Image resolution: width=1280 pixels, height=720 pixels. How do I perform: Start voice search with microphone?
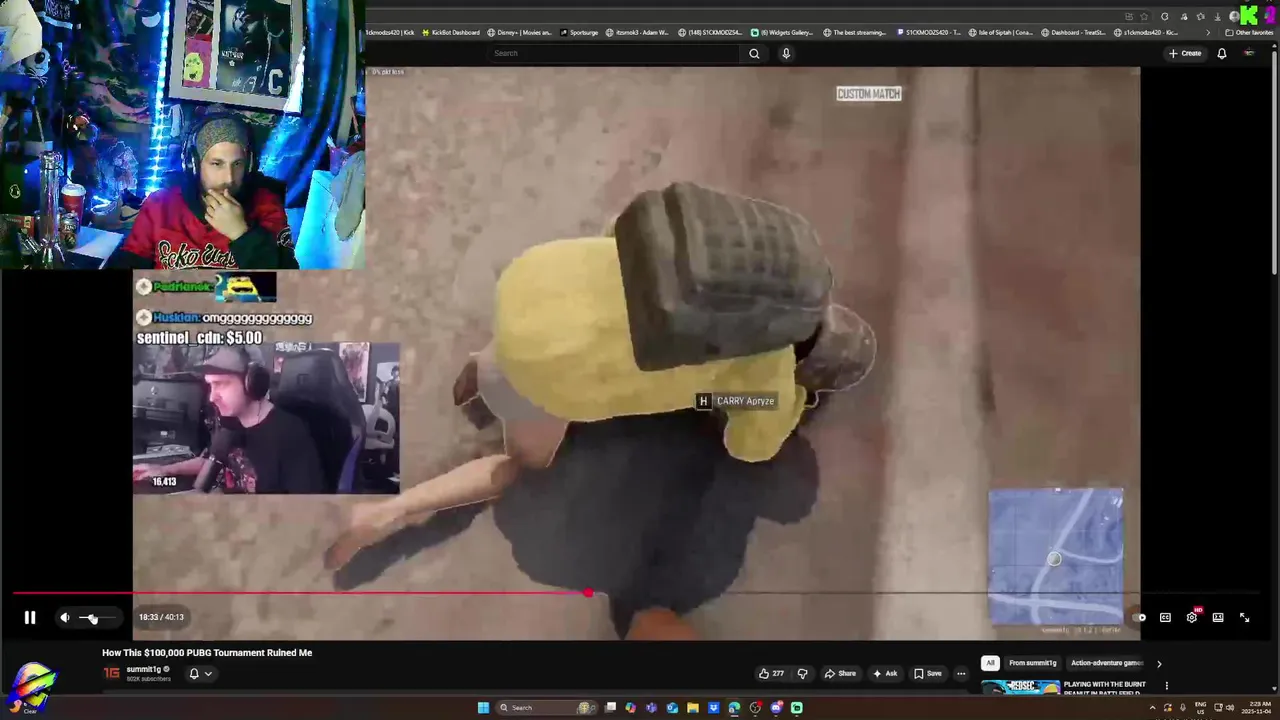pyautogui.click(x=786, y=53)
